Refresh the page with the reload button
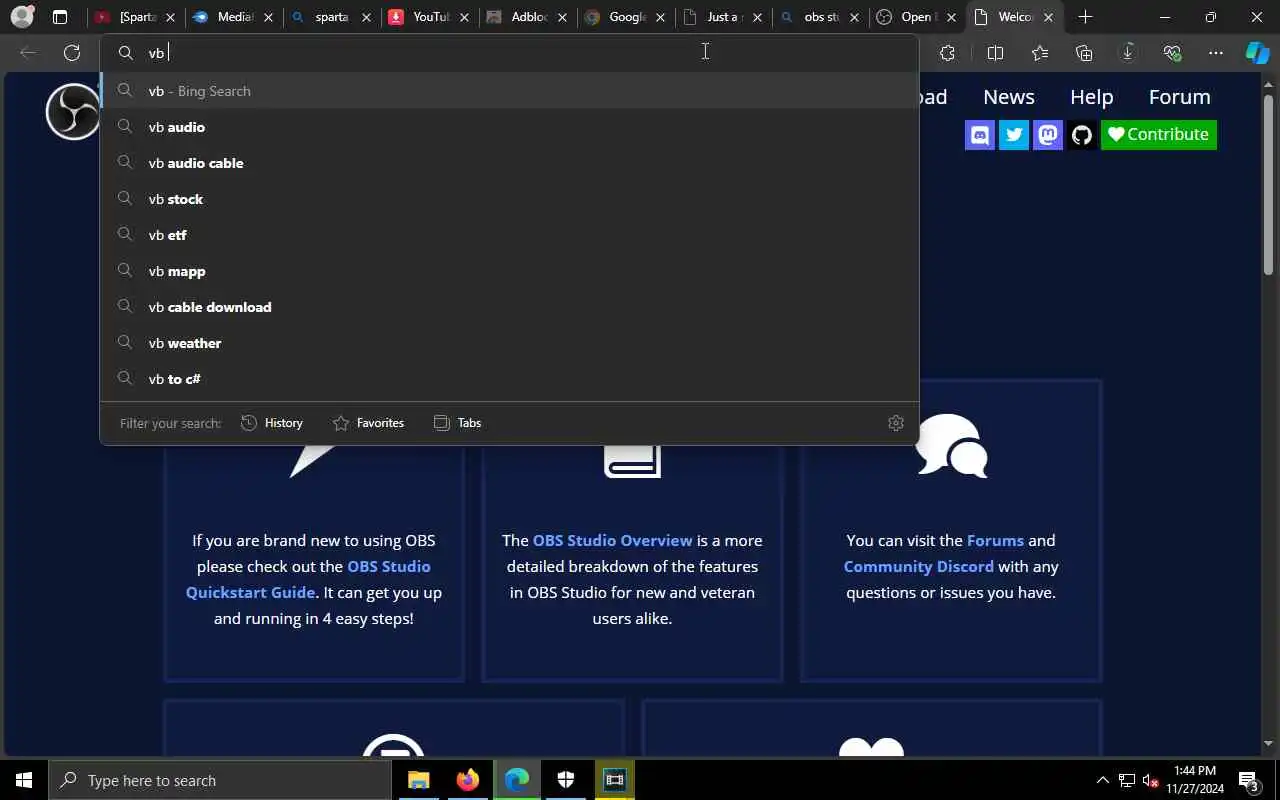The height and width of the screenshot is (800, 1280). coord(72,53)
